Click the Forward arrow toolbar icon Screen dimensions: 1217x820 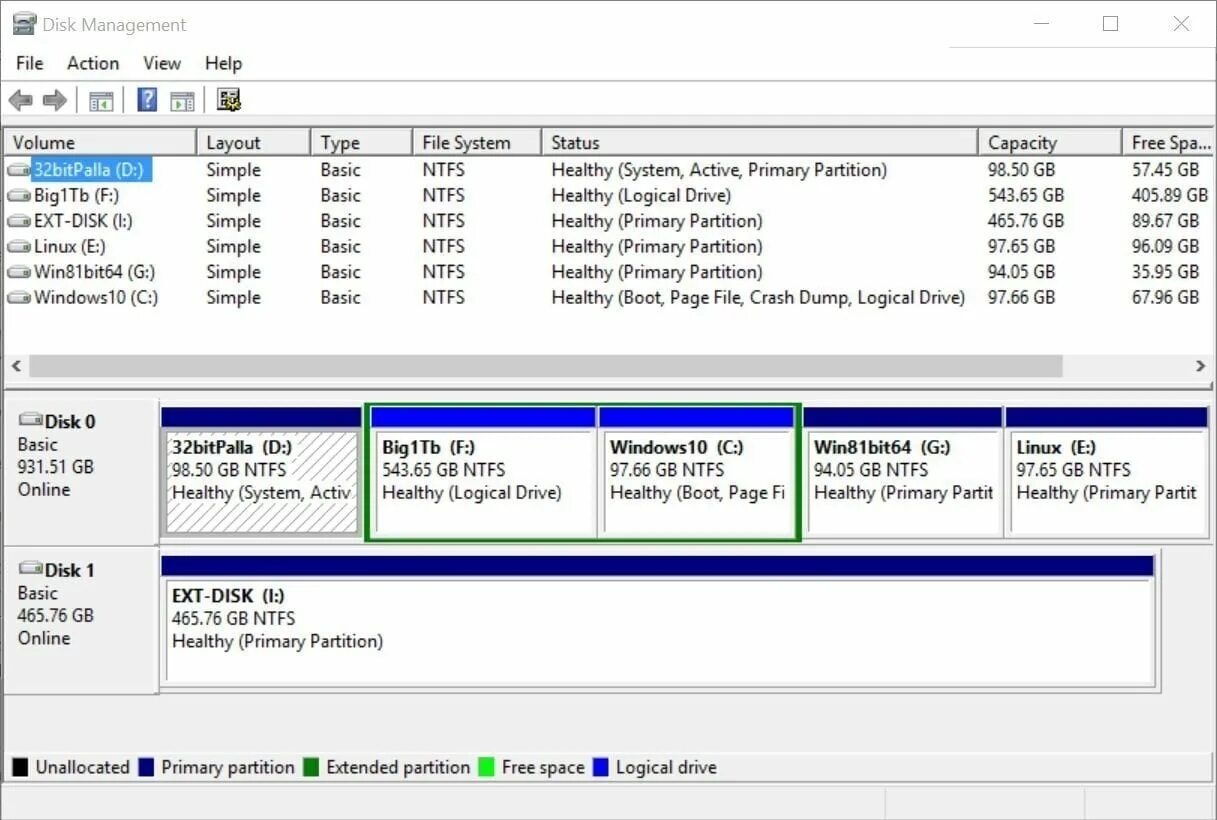[x=55, y=100]
